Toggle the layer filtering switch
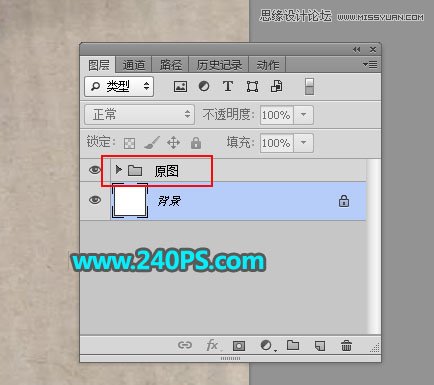This screenshot has height=385, width=434. (309, 87)
